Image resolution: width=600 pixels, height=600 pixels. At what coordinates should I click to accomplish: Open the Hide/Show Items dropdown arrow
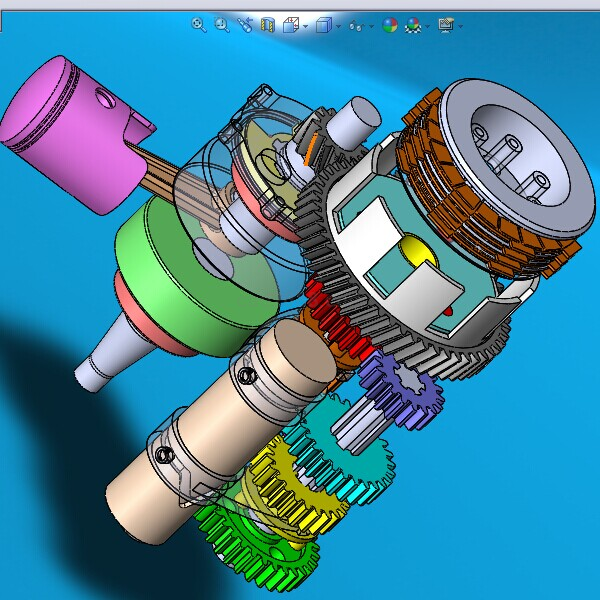371,26
